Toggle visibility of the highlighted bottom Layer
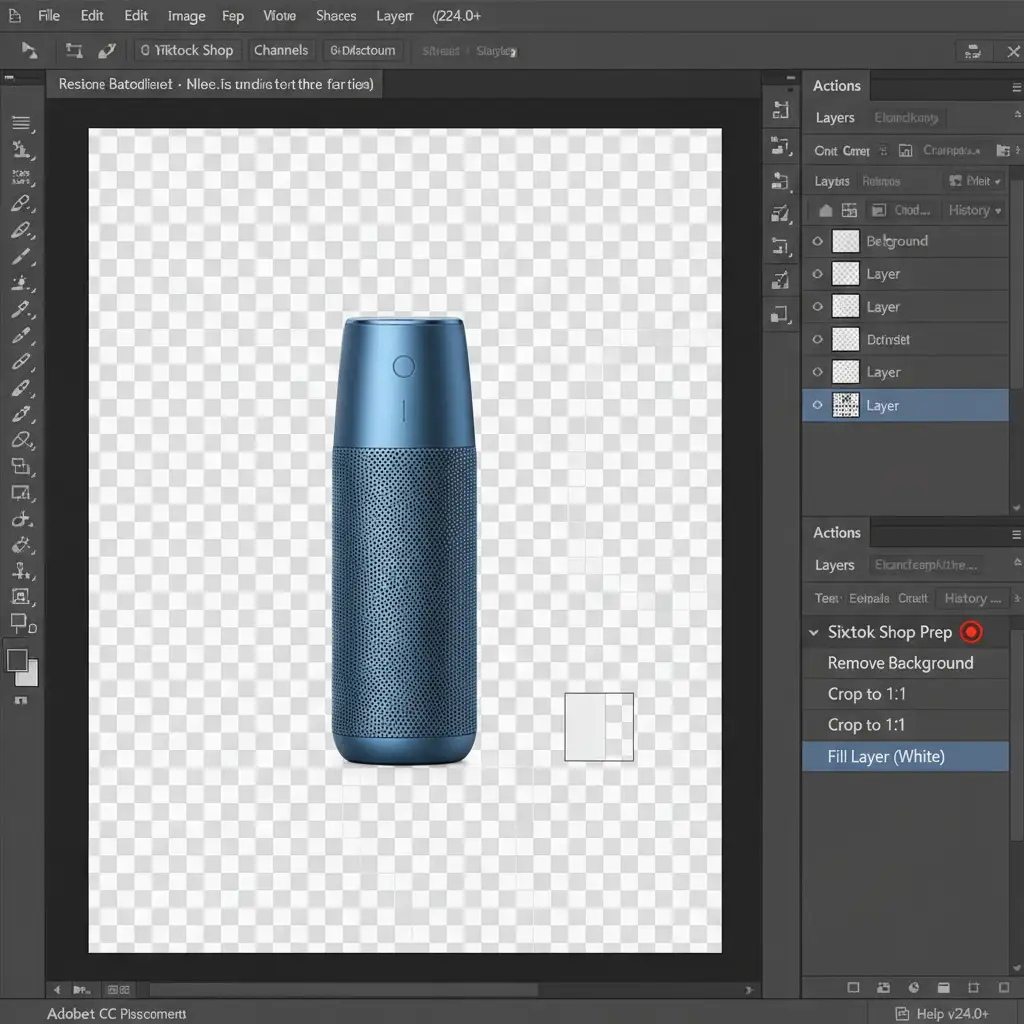Screen dimensions: 1024x1024 click(818, 405)
